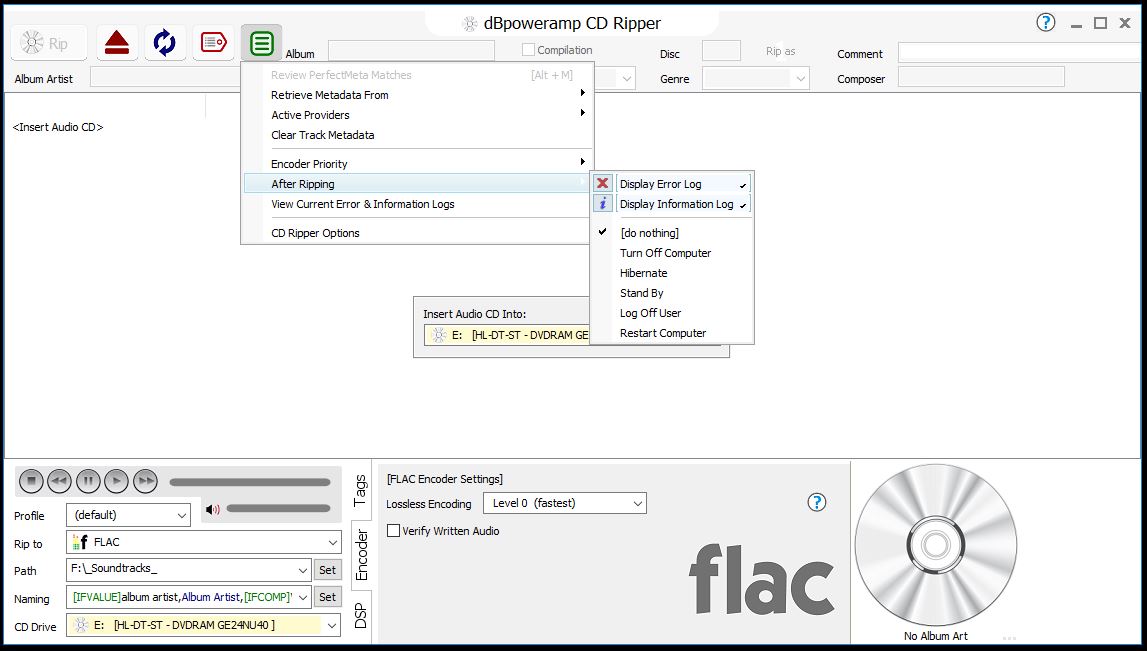Image resolution: width=1147 pixels, height=651 pixels.
Task: Toggle Display Error Log option
Action: [661, 184]
